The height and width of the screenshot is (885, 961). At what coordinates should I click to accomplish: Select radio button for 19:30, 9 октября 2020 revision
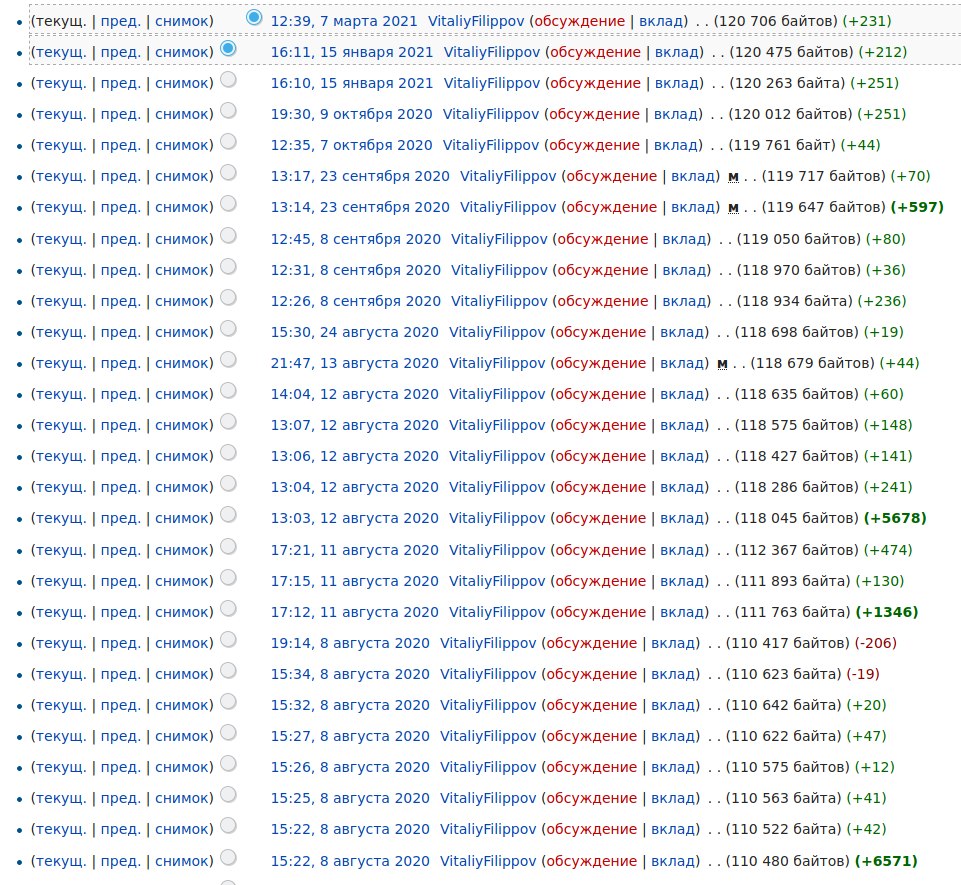pos(228,110)
